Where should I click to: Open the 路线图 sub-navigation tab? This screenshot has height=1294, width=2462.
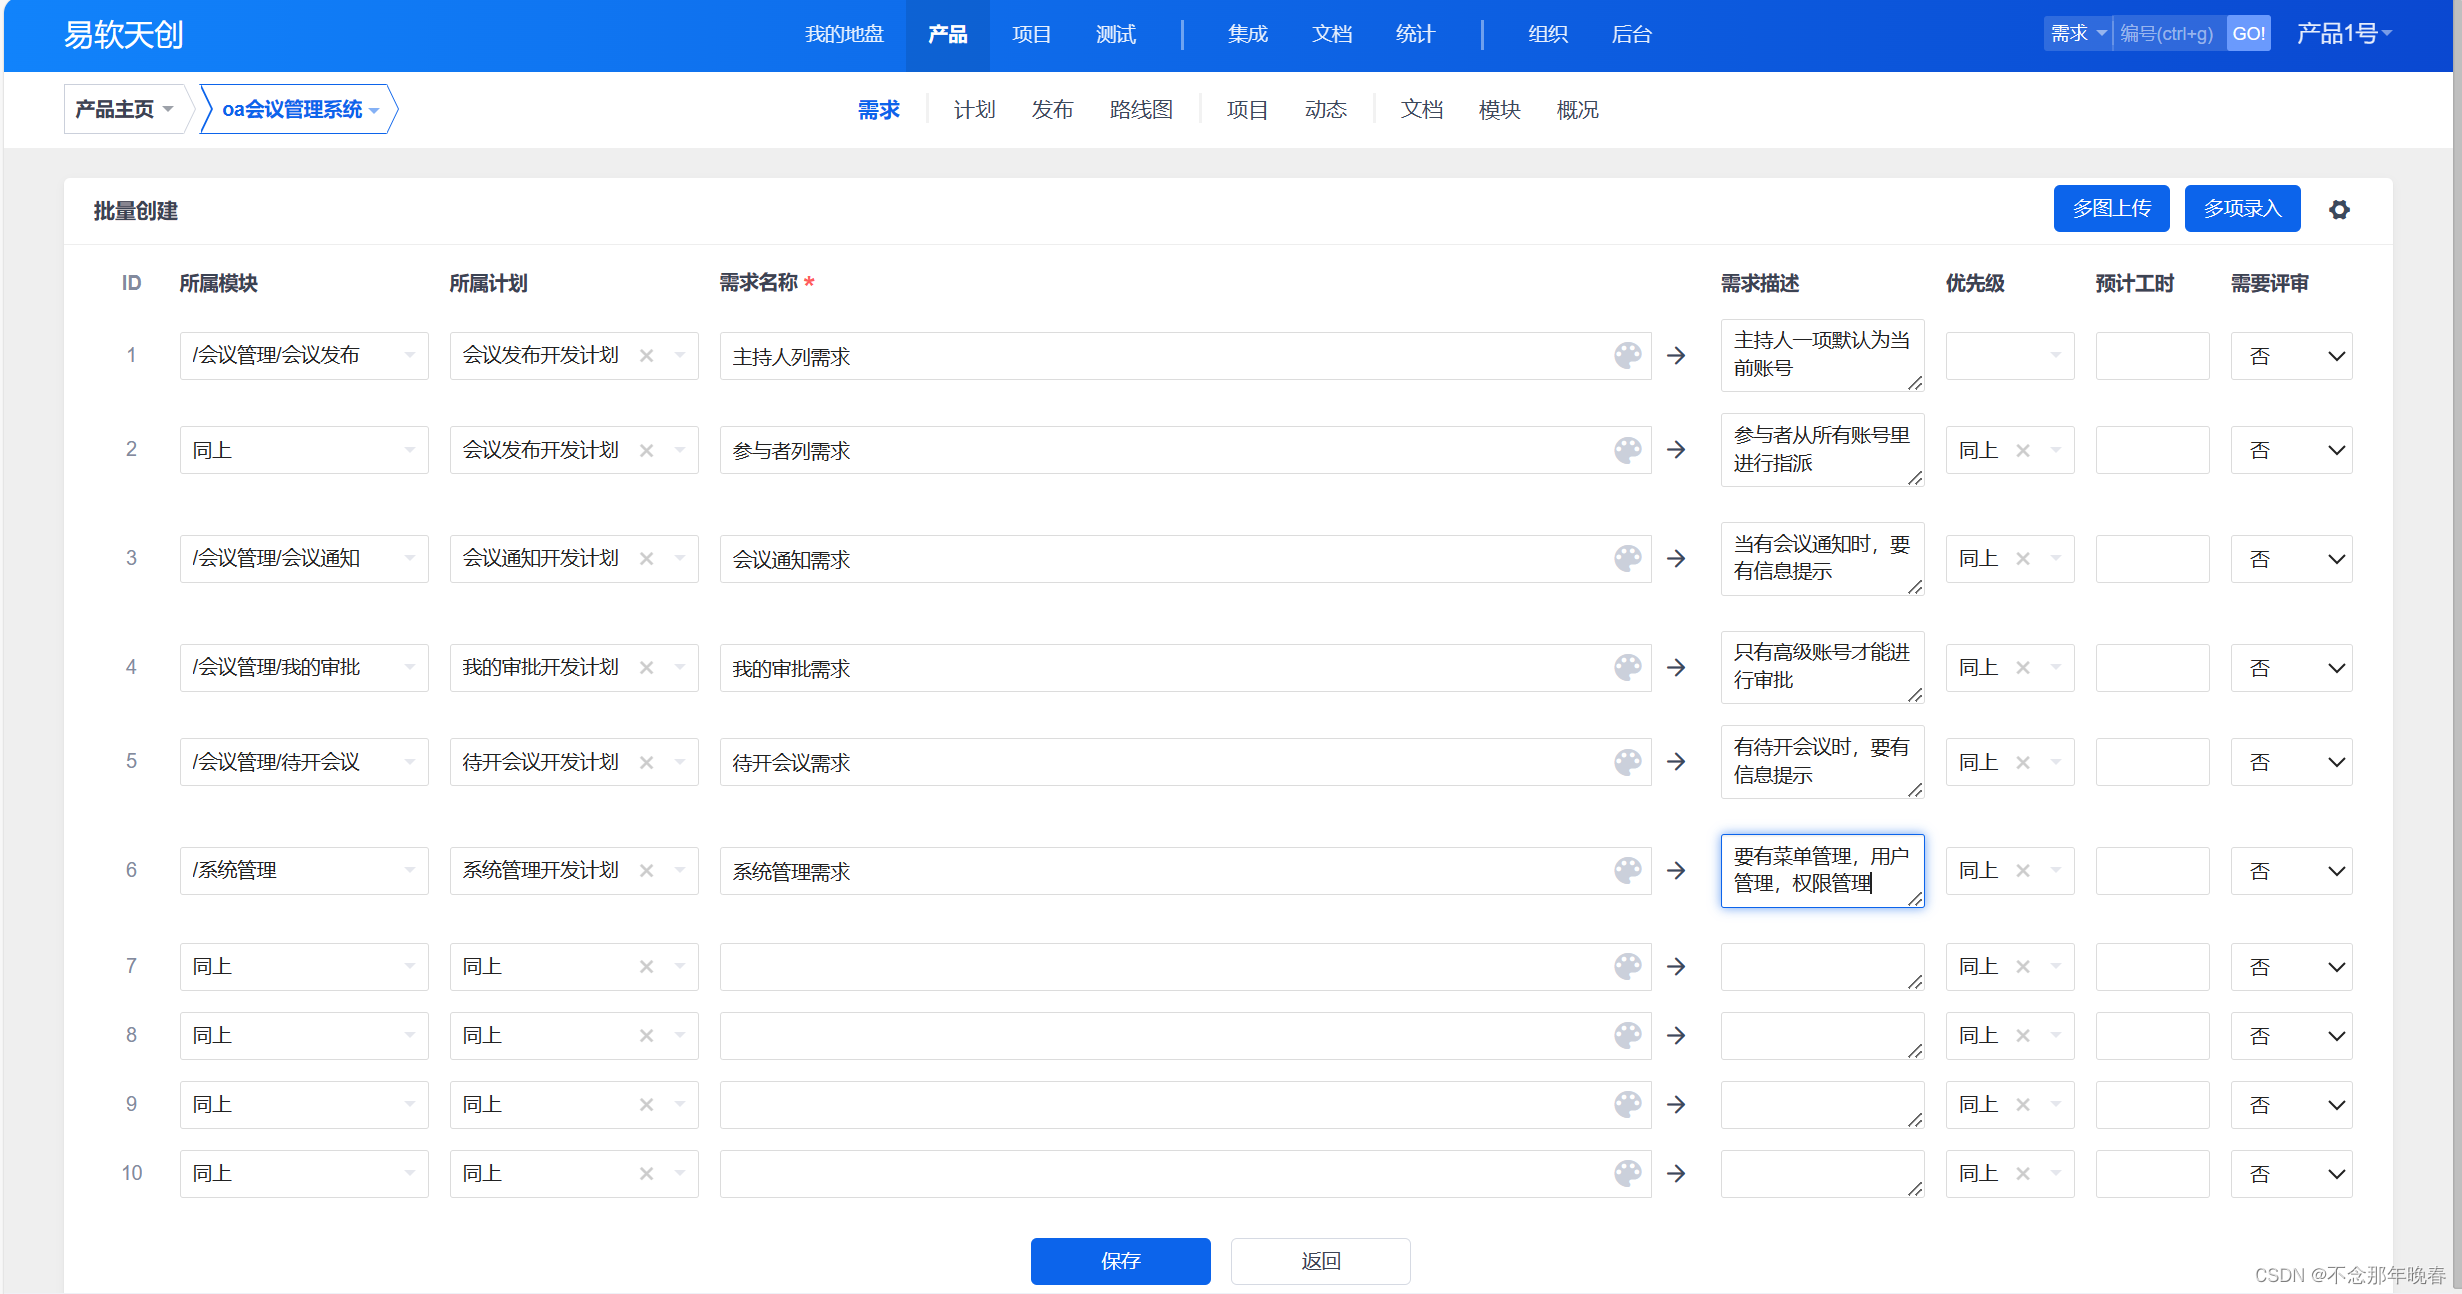(1140, 109)
